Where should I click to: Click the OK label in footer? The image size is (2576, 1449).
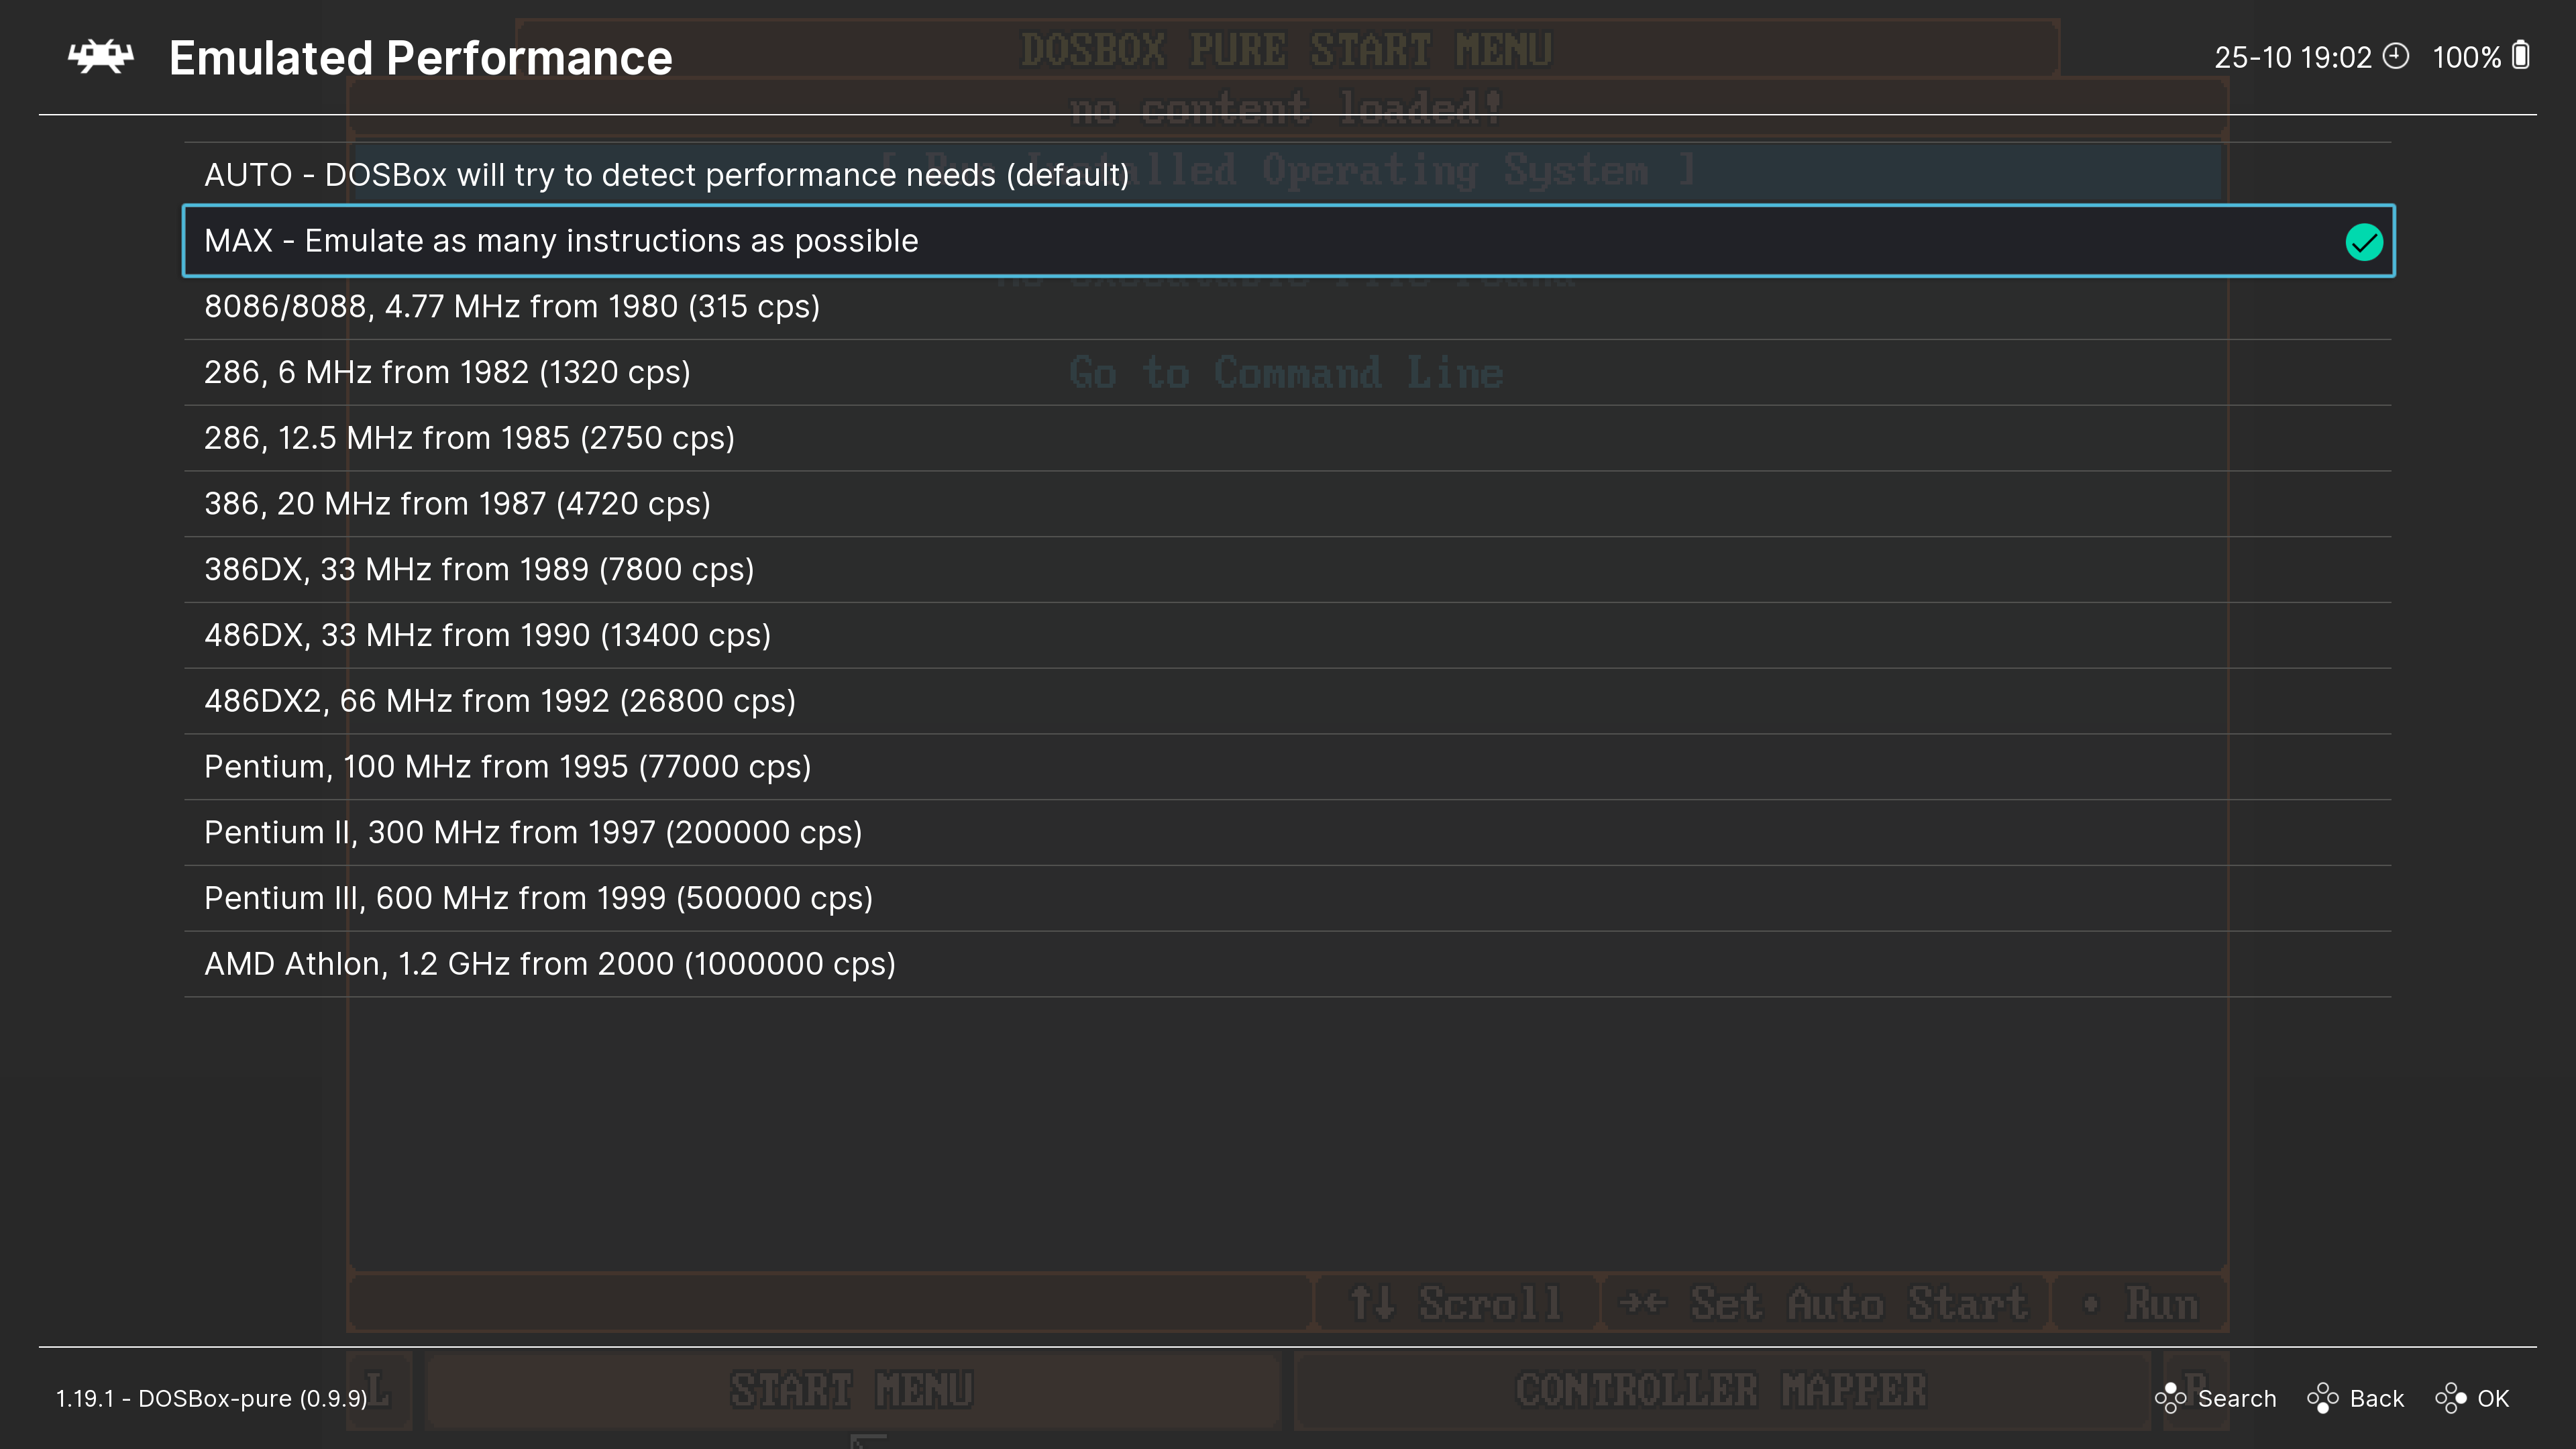pyautogui.click(x=2493, y=1398)
